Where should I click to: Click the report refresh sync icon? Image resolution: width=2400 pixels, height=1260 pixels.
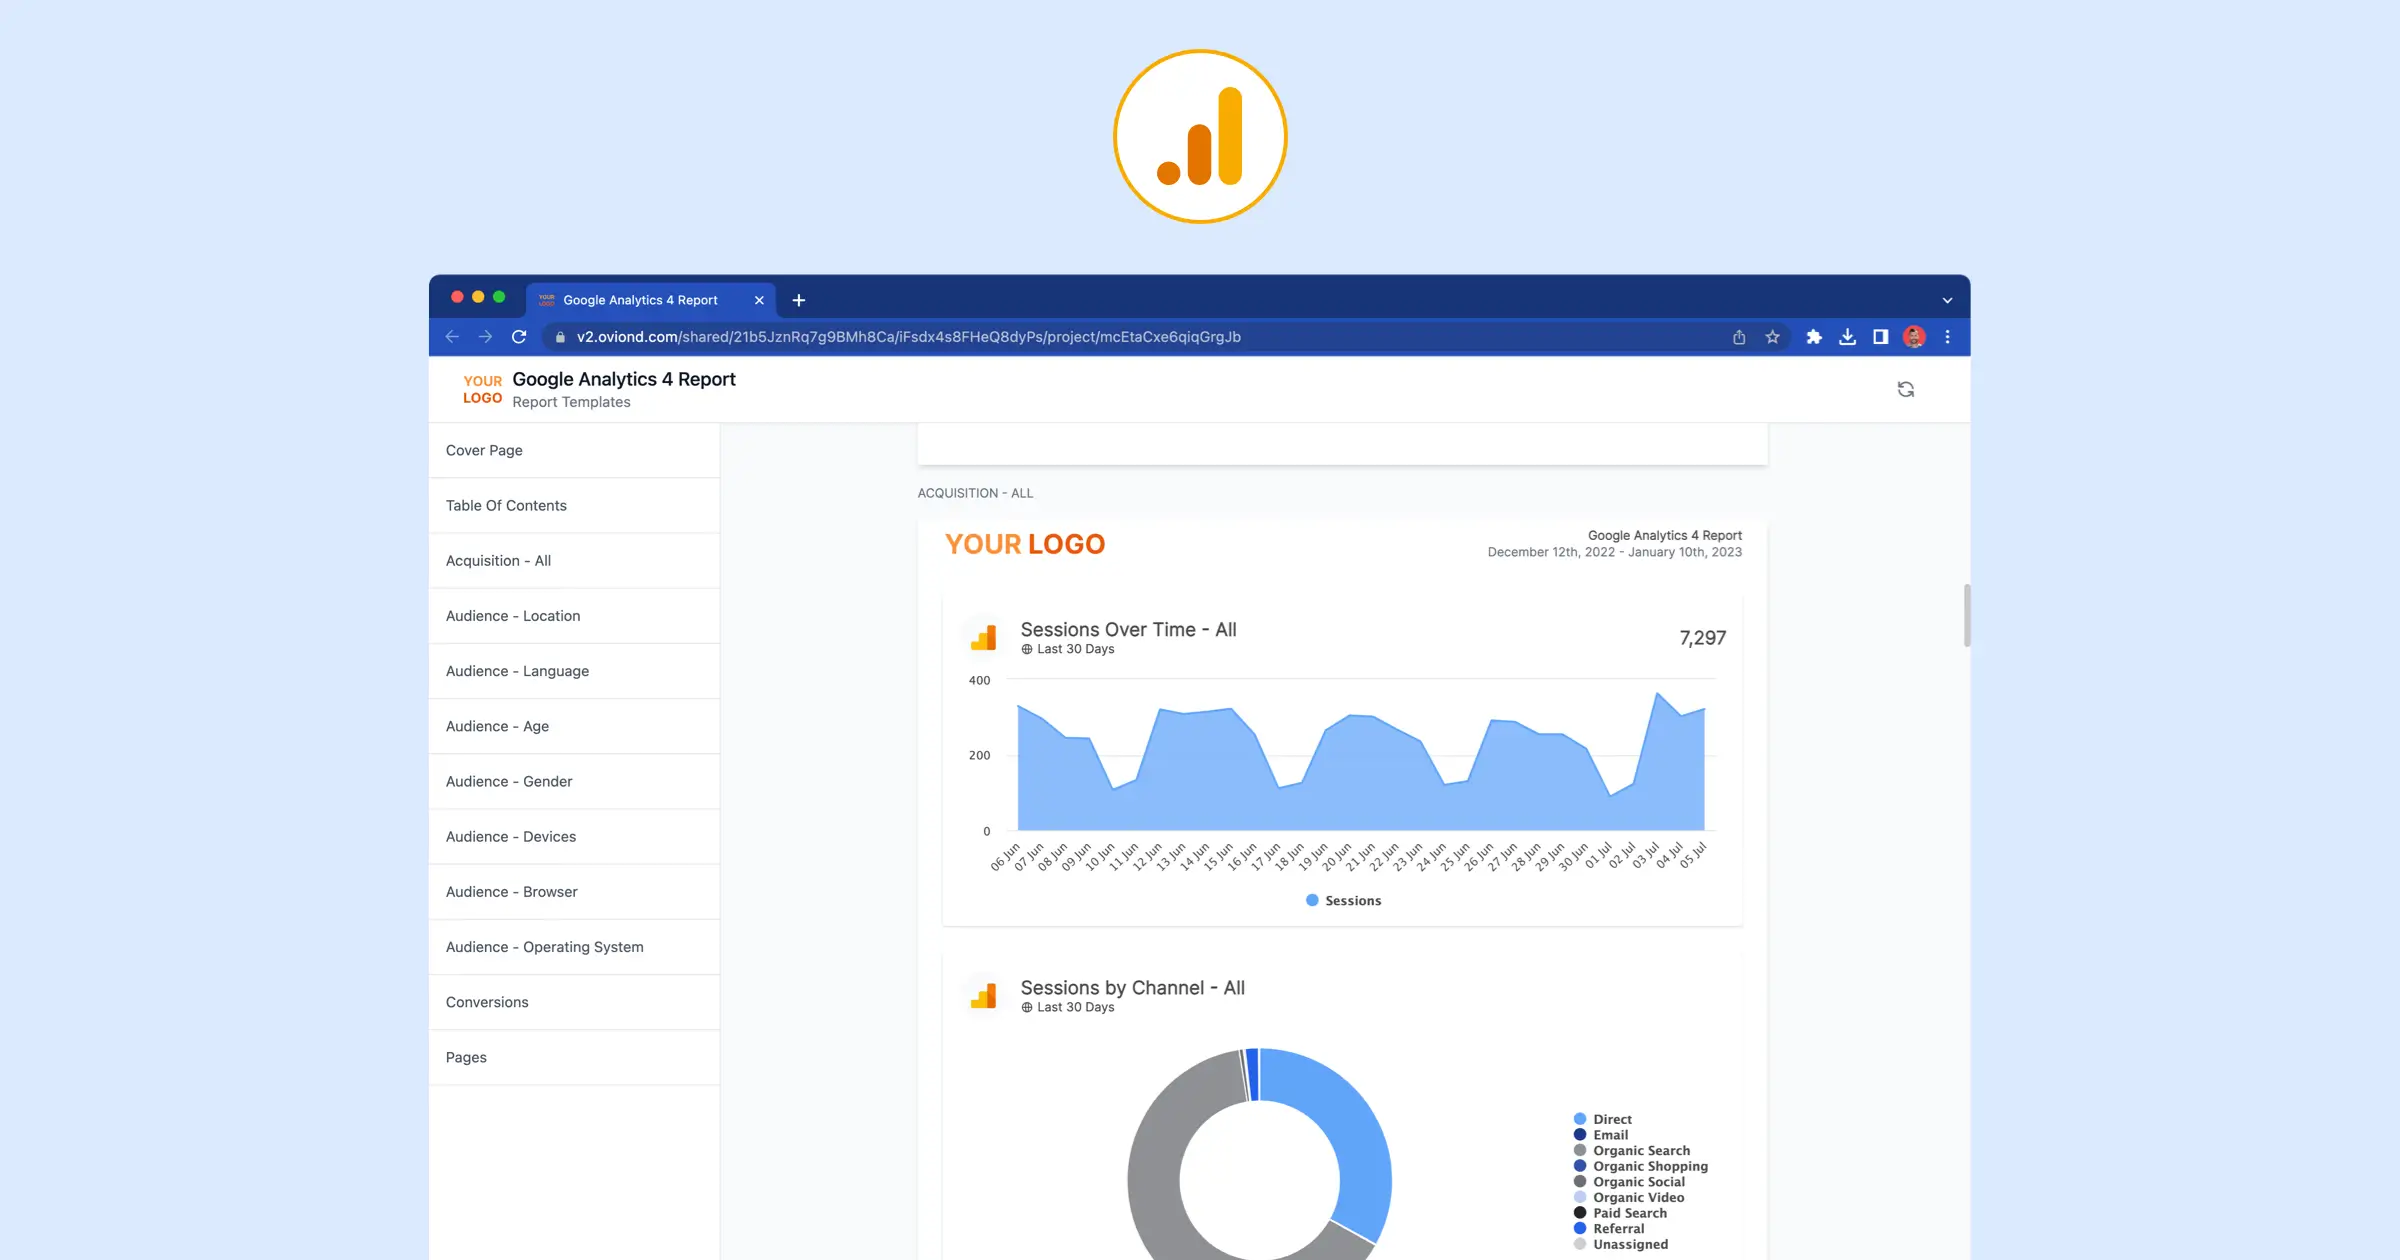pos(1906,389)
